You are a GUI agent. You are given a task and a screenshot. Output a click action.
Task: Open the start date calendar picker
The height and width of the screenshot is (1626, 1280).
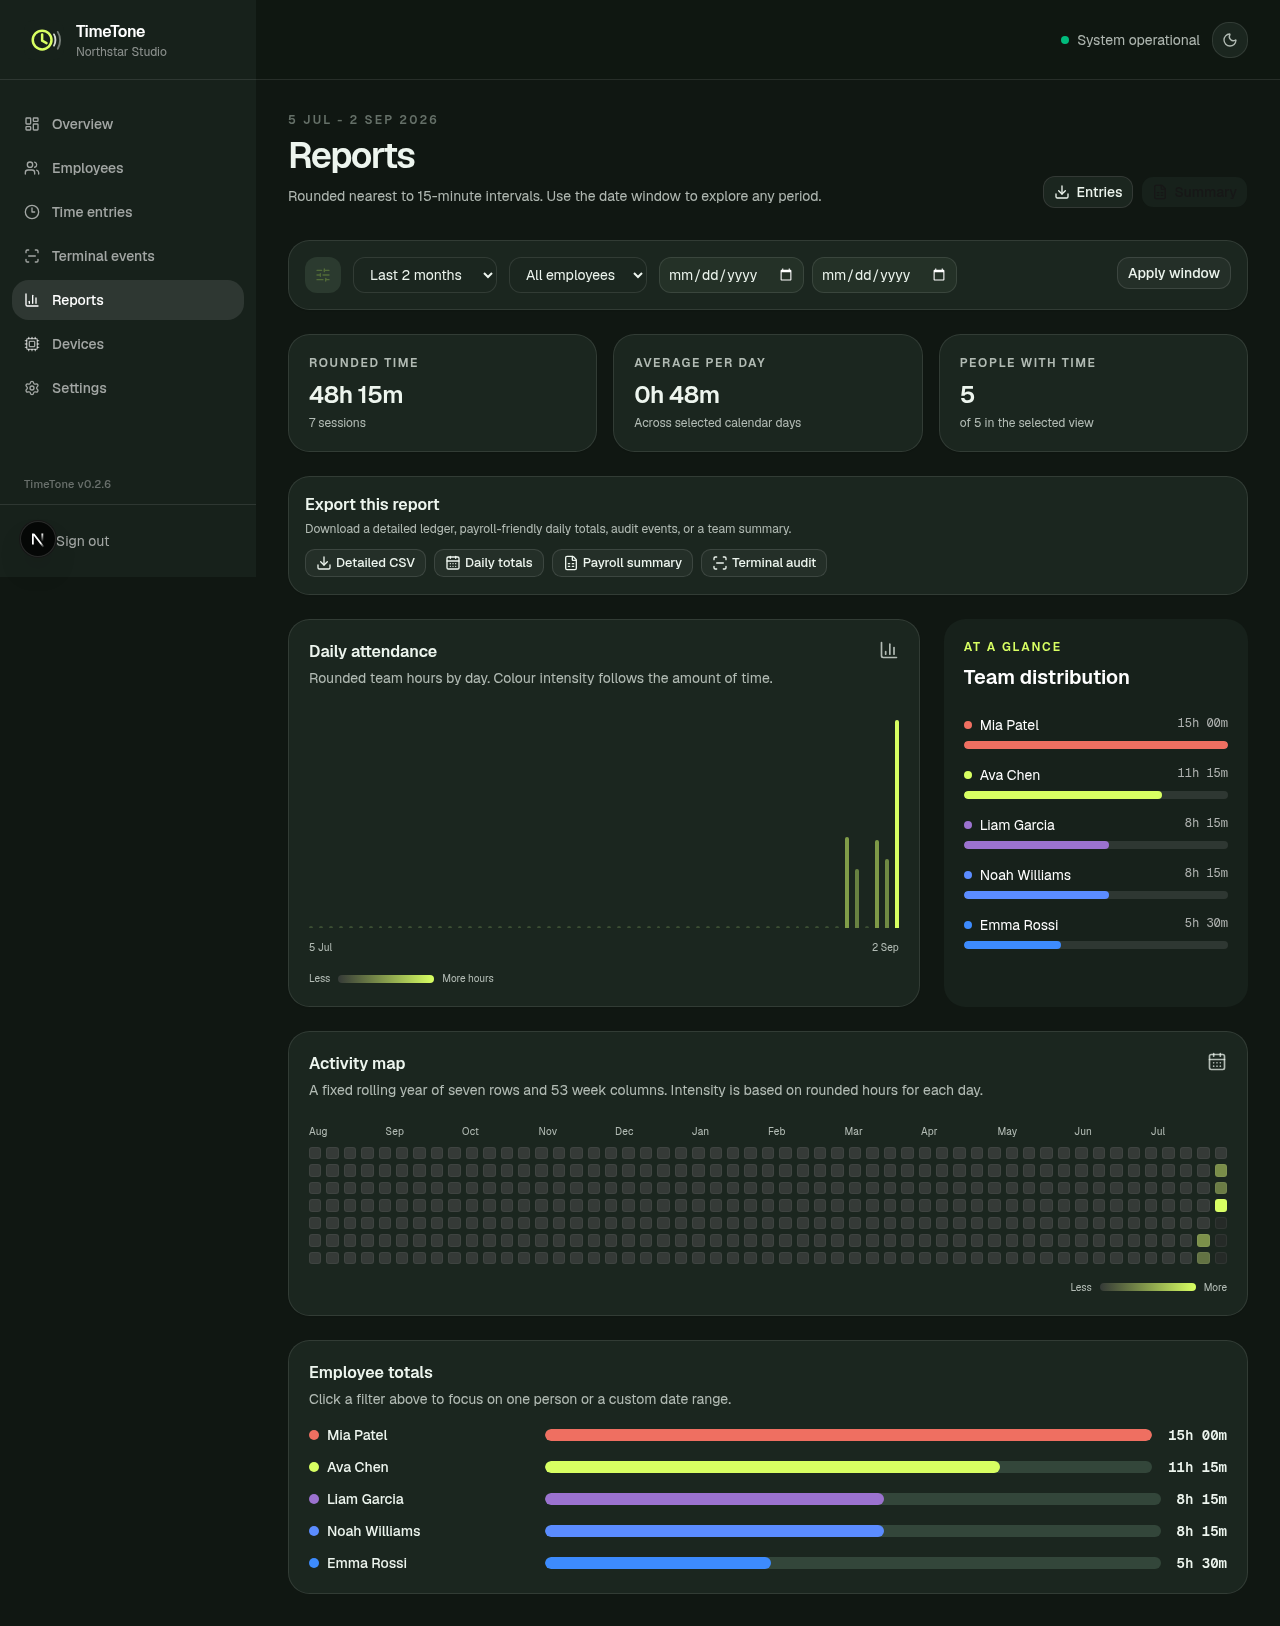pos(786,275)
